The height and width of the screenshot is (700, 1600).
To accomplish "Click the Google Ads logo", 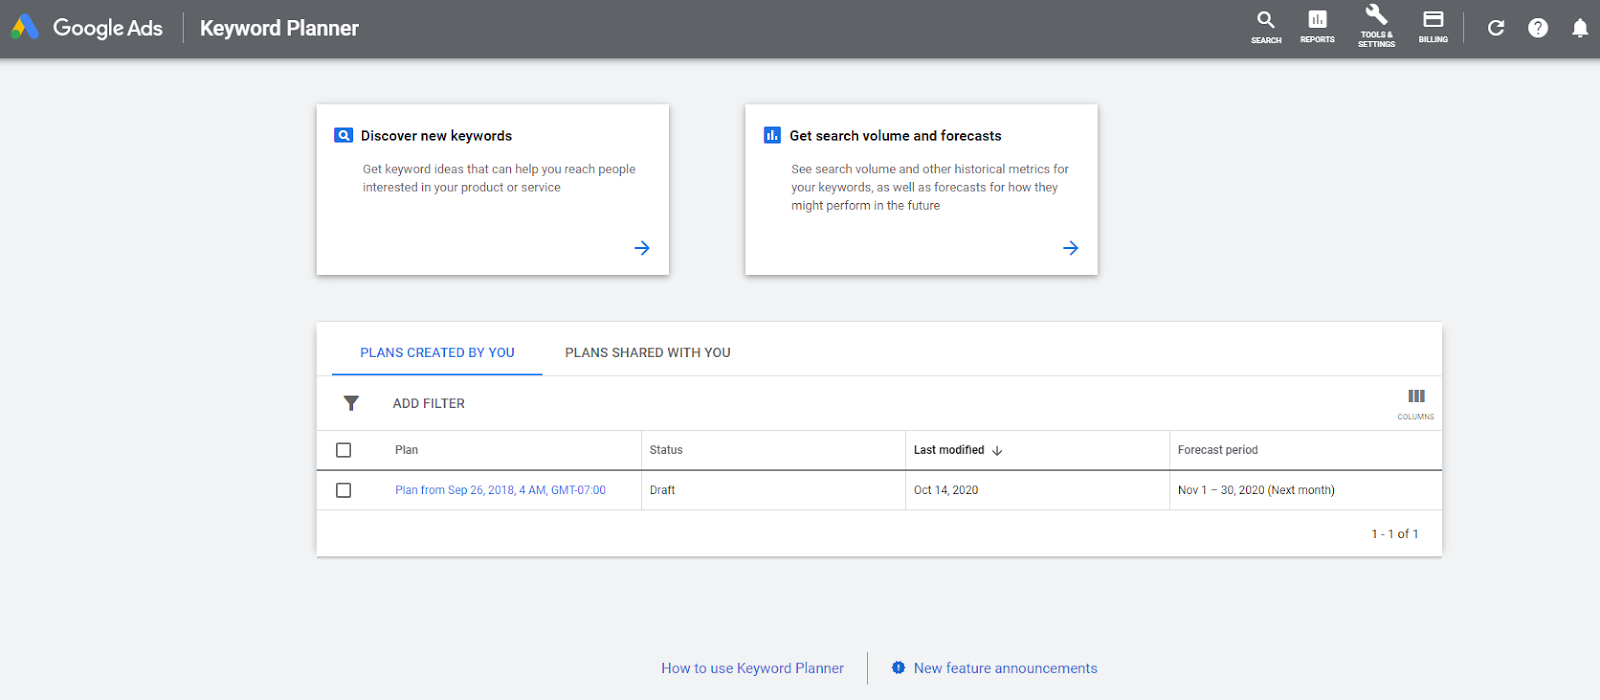I will point(87,28).
